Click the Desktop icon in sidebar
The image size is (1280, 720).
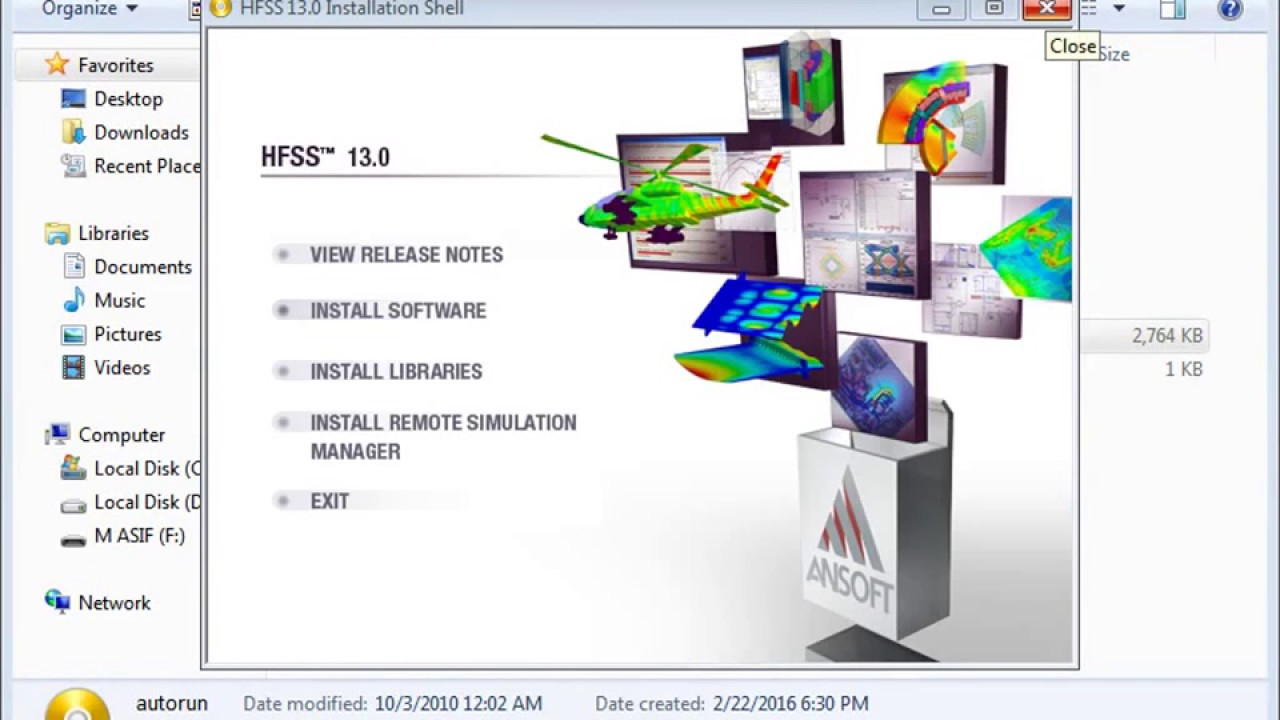[x=73, y=98]
